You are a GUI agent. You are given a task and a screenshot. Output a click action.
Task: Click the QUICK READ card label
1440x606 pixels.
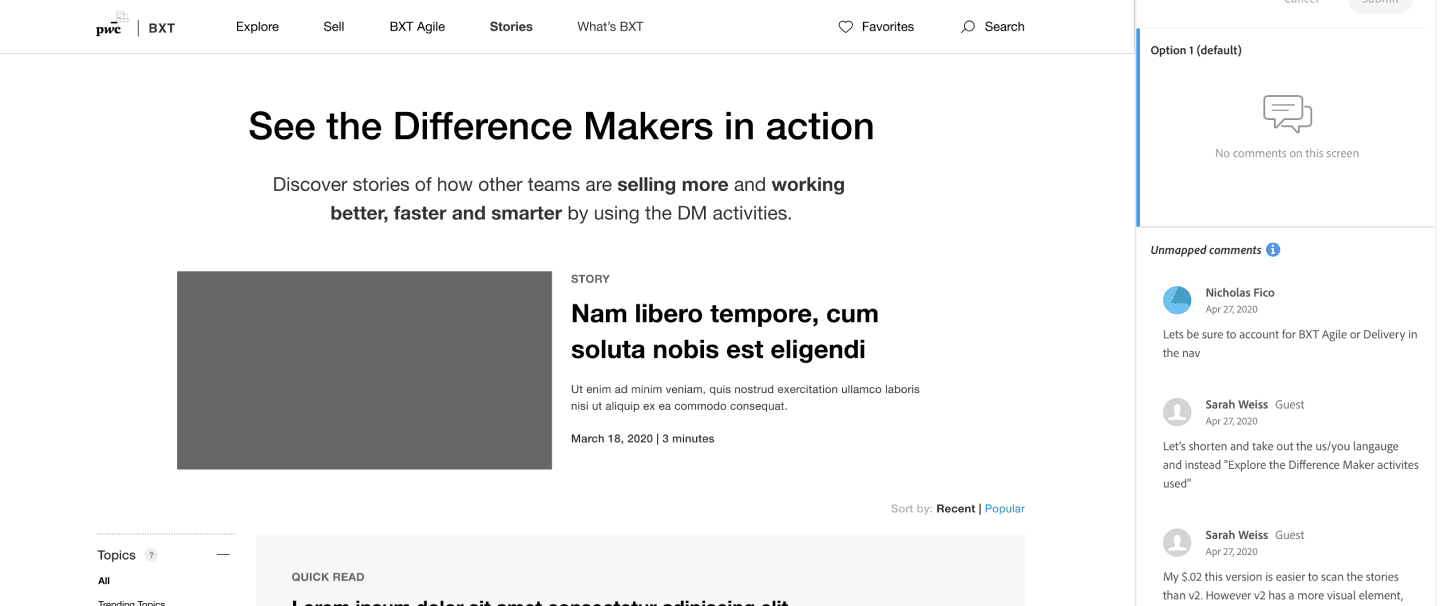click(328, 577)
